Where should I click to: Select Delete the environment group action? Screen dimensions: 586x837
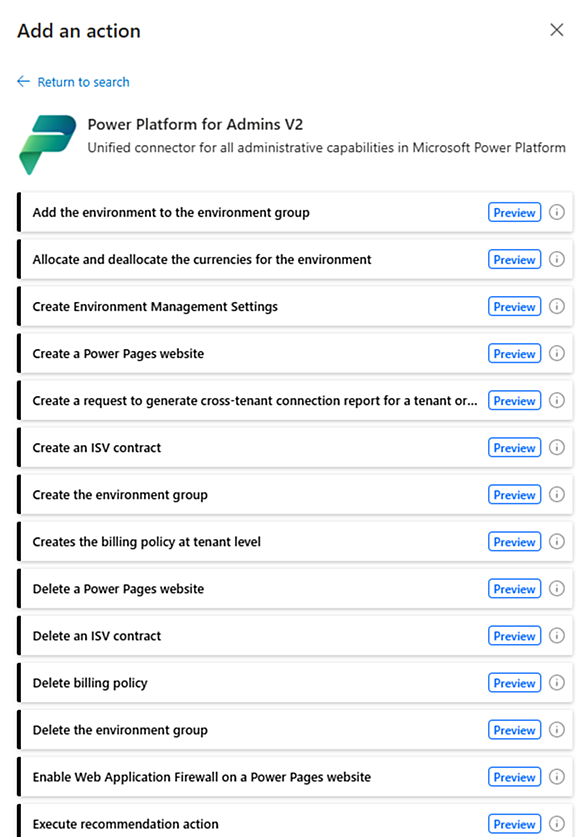click(x=295, y=730)
